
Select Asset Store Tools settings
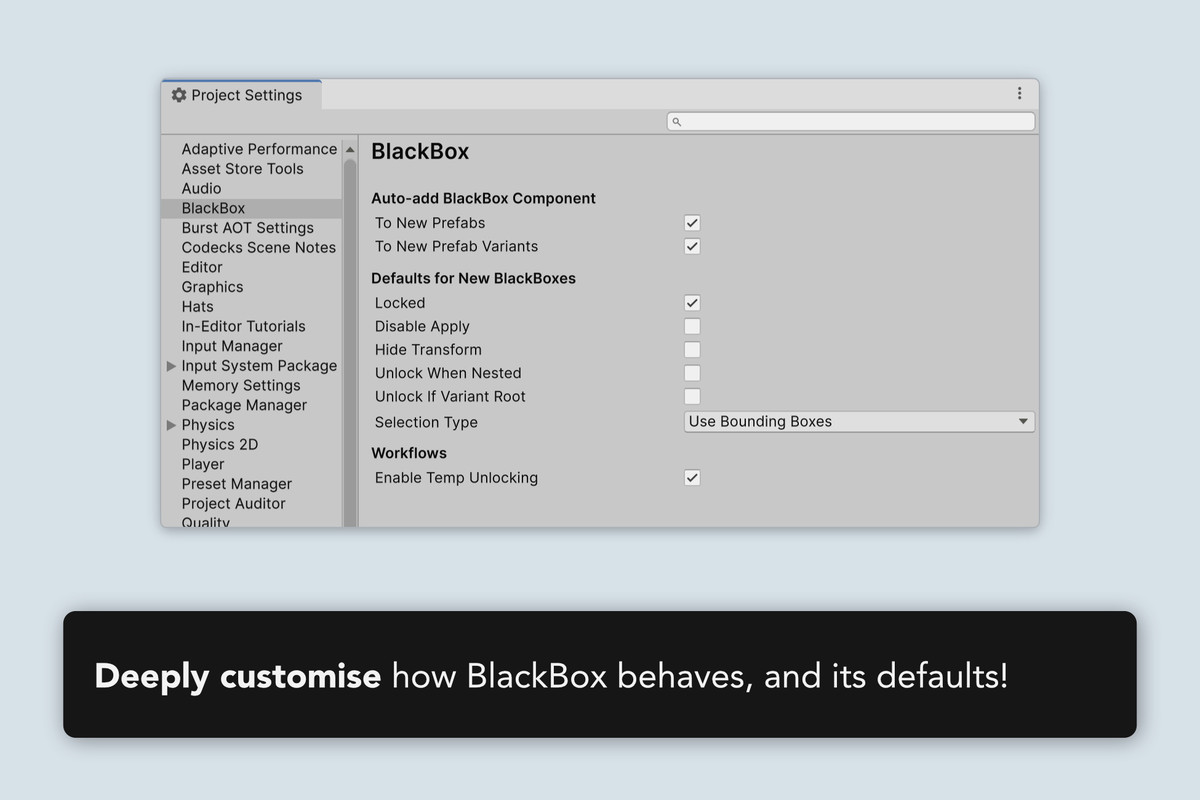[x=242, y=169]
